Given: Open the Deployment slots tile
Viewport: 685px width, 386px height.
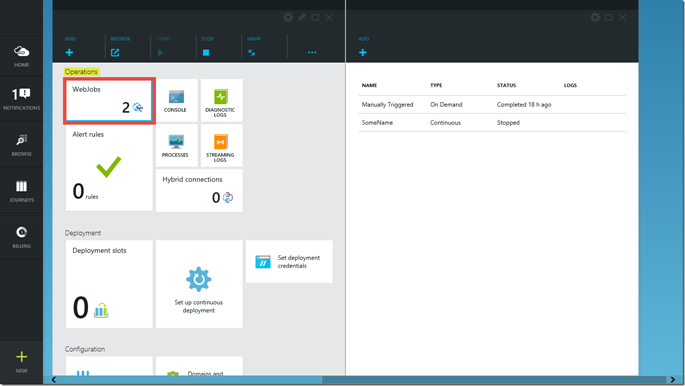Looking at the screenshot, I should (x=109, y=284).
